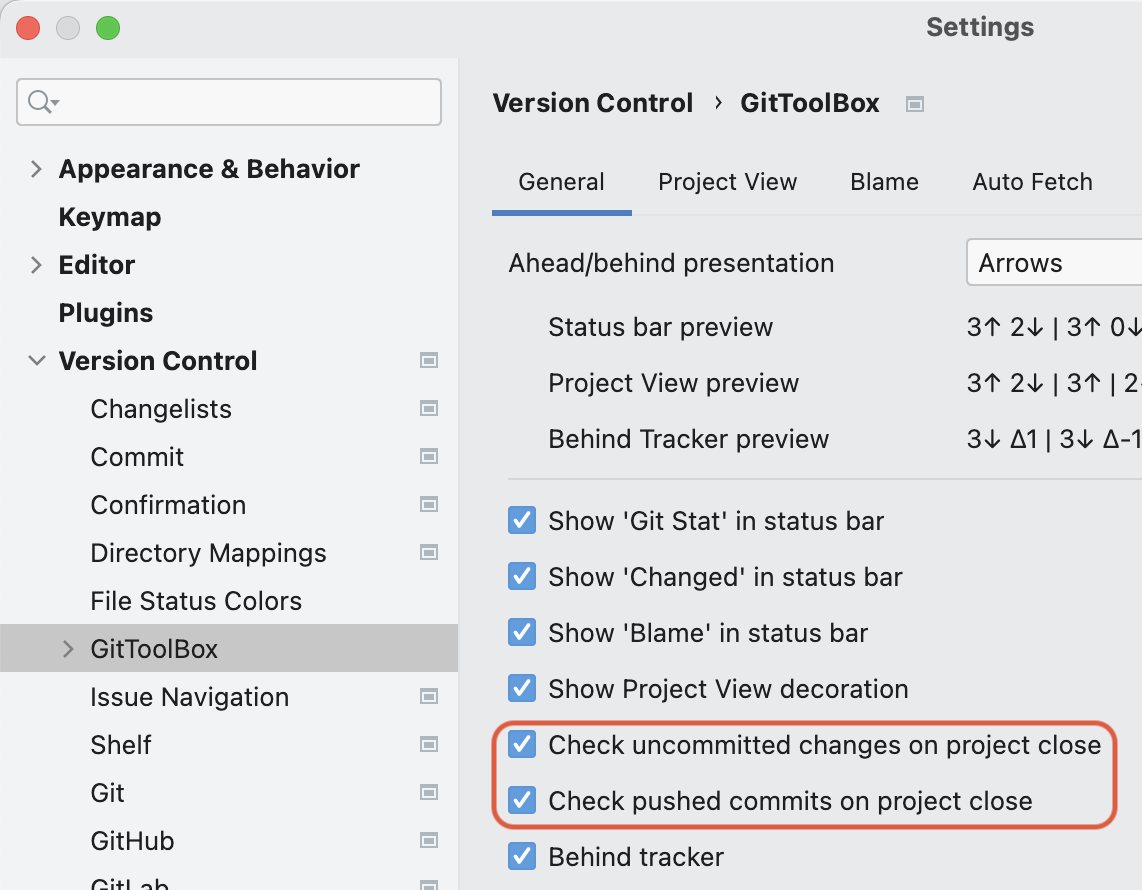Open the Auto Fetch tab
The width and height of the screenshot is (1142, 890).
pos(1032,181)
